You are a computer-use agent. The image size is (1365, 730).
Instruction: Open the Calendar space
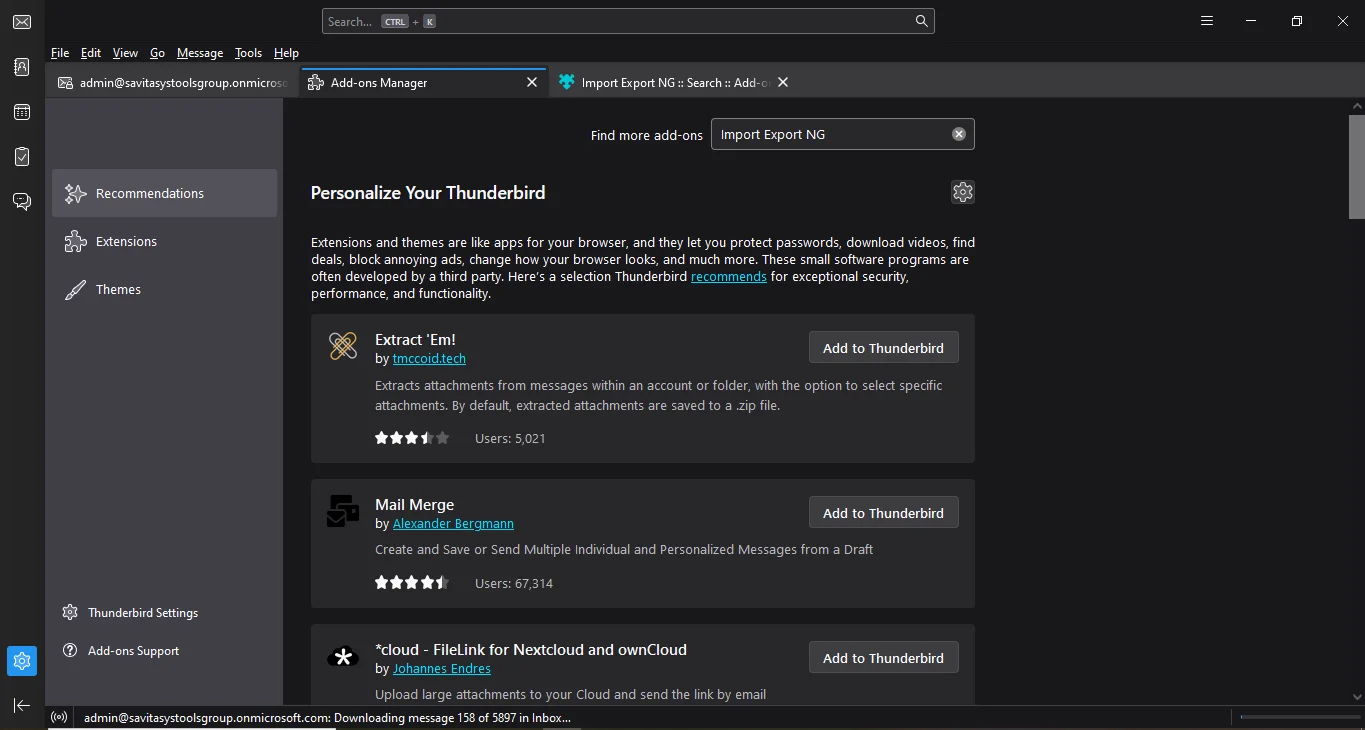tap(22, 112)
